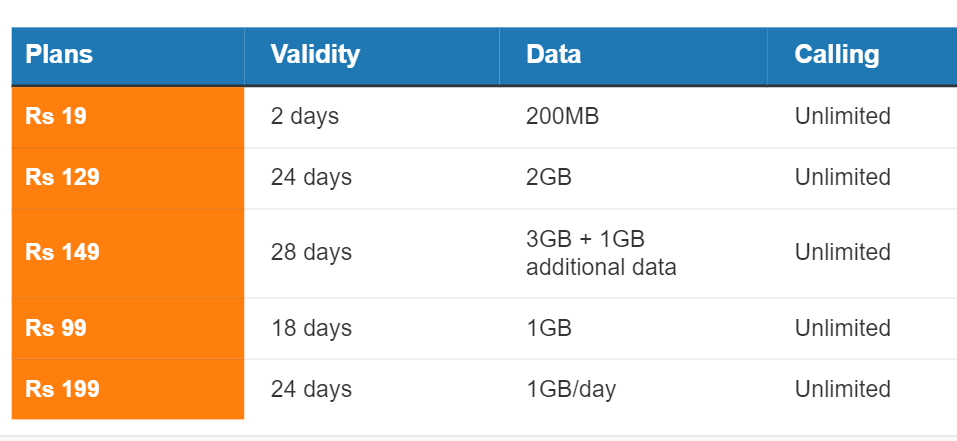
Task: Click the 2GB data cell
Action: pyautogui.click(x=549, y=178)
